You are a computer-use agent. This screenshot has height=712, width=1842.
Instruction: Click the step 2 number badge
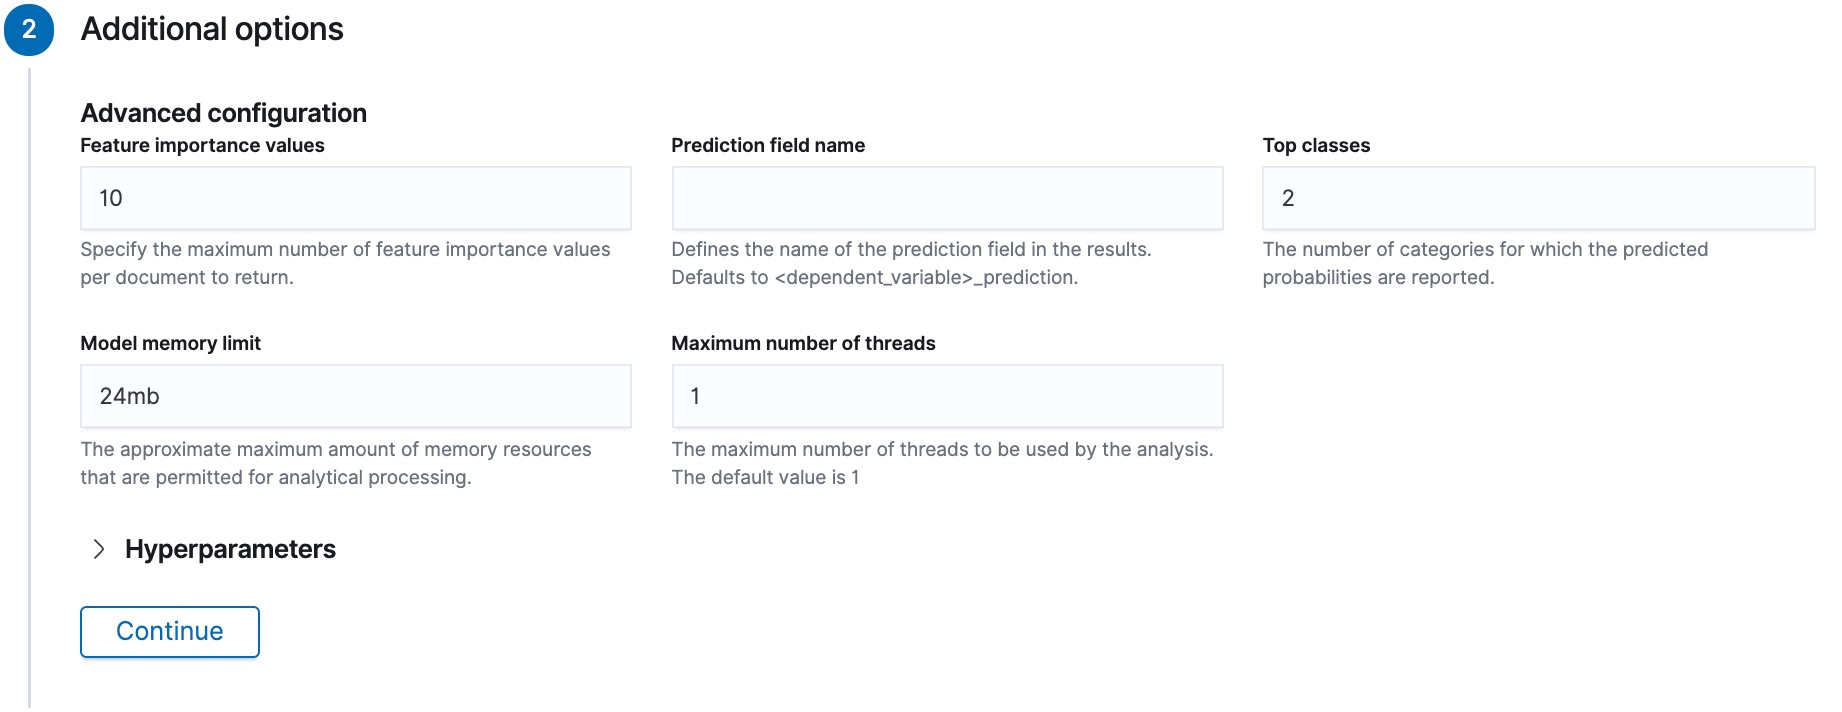tap(30, 27)
